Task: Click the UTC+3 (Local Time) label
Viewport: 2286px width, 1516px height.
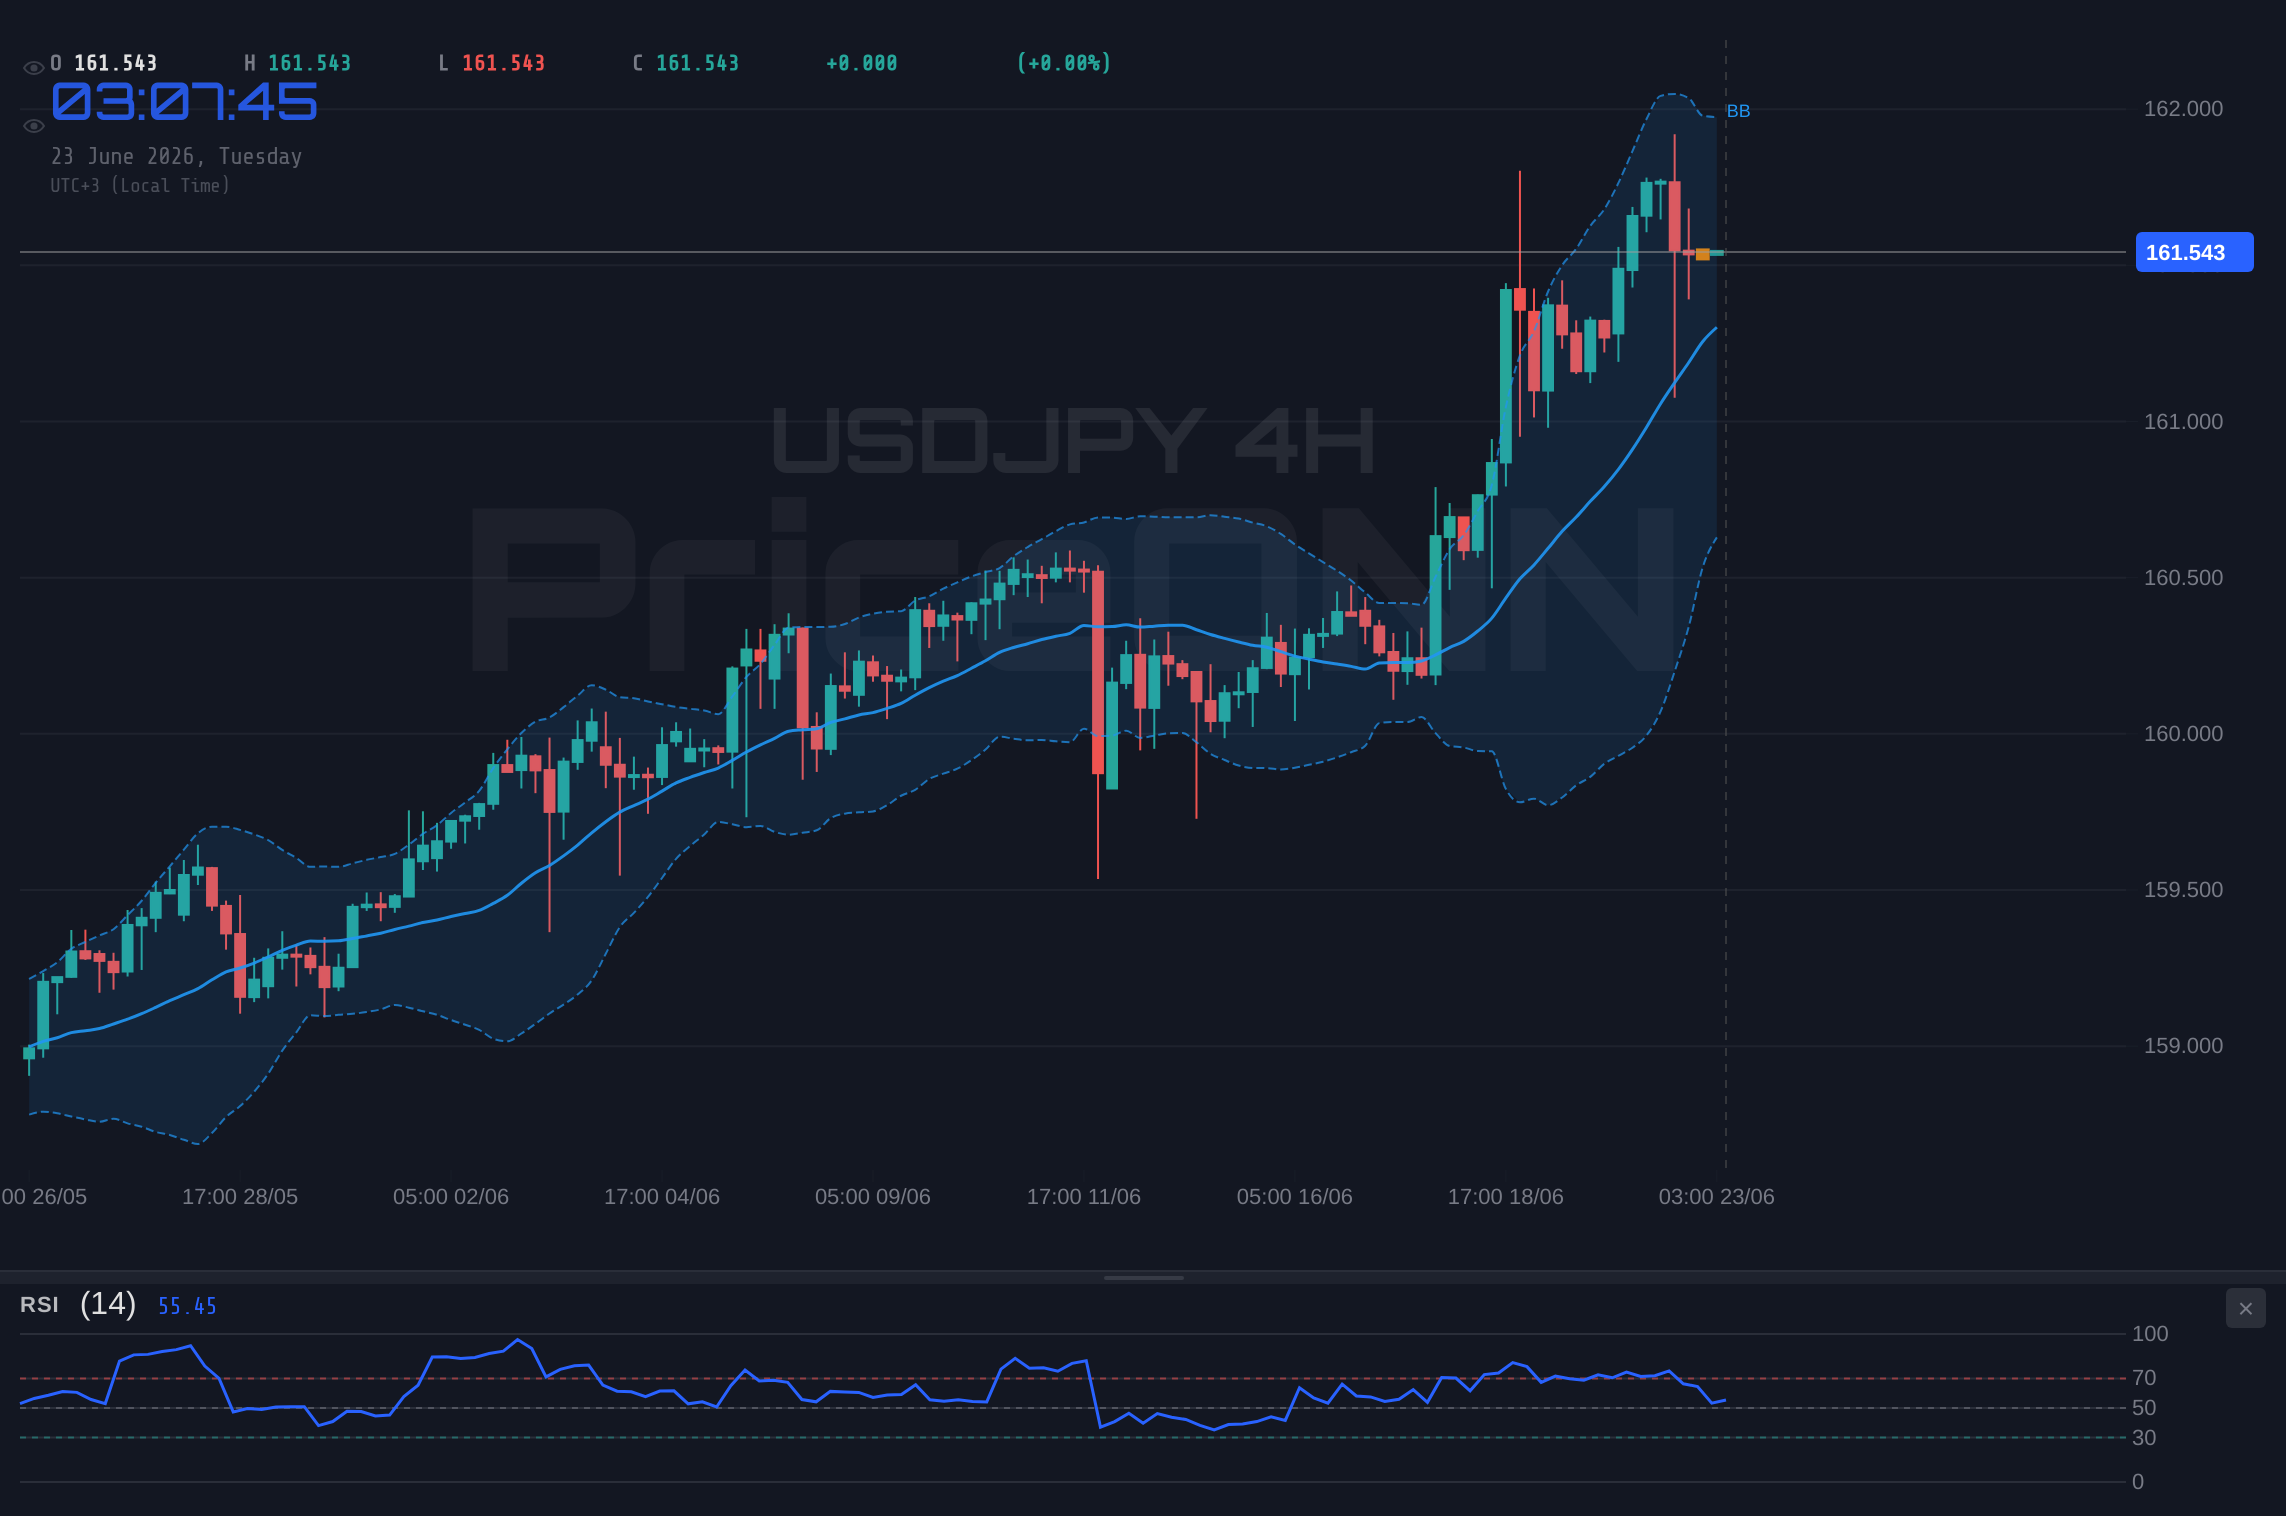Action: (140, 186)
